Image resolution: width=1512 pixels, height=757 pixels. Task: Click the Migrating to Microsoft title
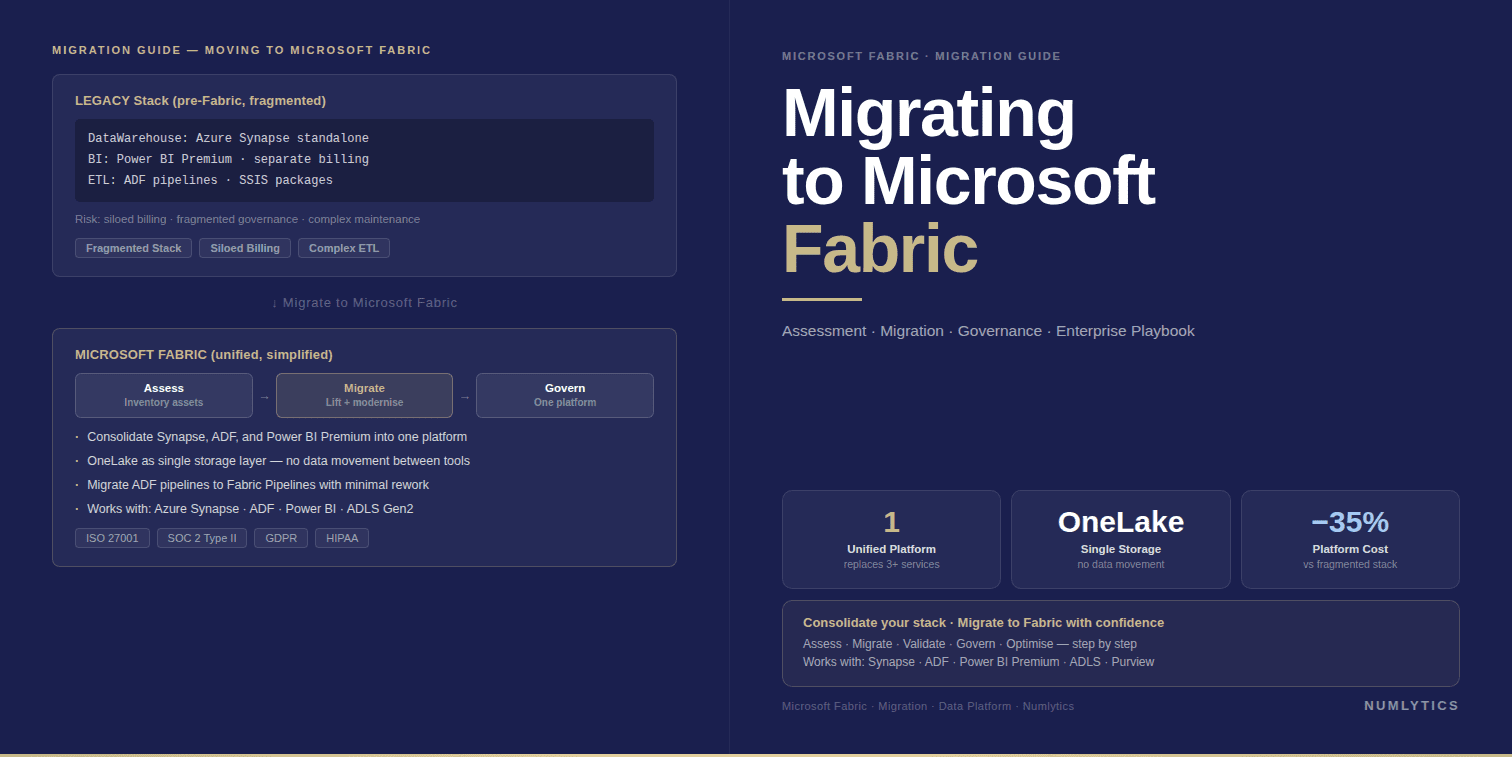968,147
